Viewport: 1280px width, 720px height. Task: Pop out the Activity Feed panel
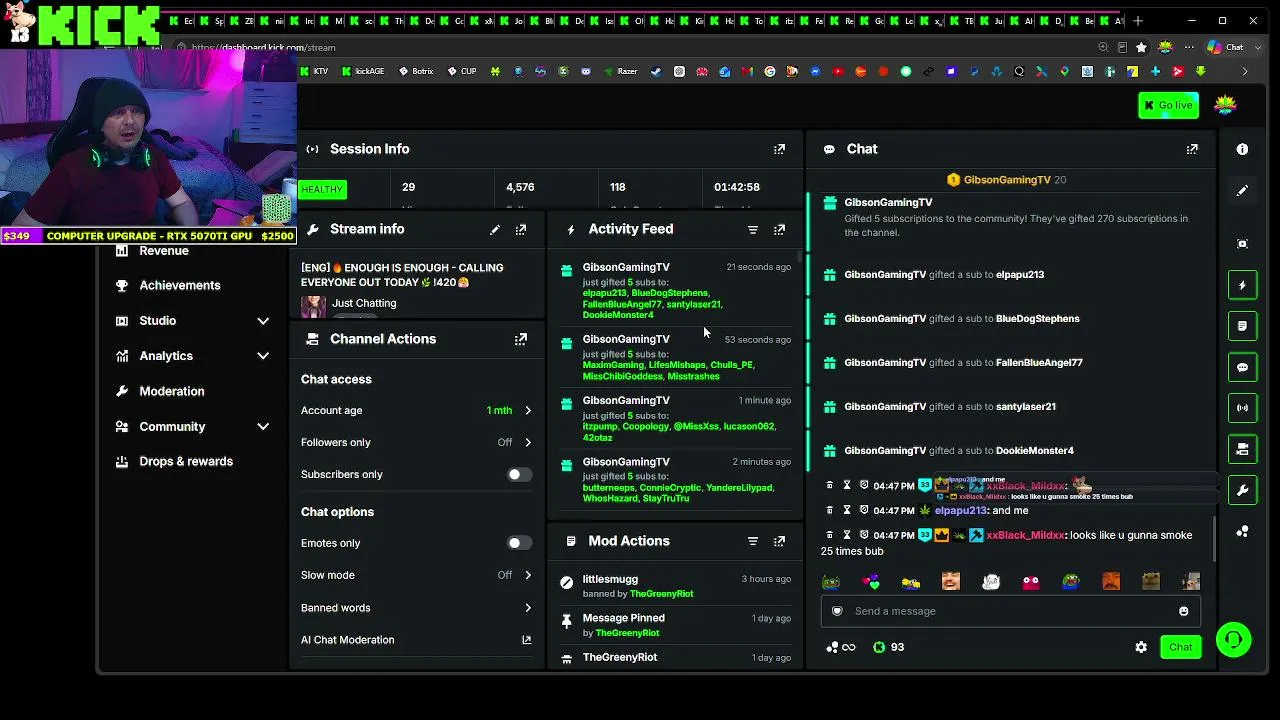(779, 230)
